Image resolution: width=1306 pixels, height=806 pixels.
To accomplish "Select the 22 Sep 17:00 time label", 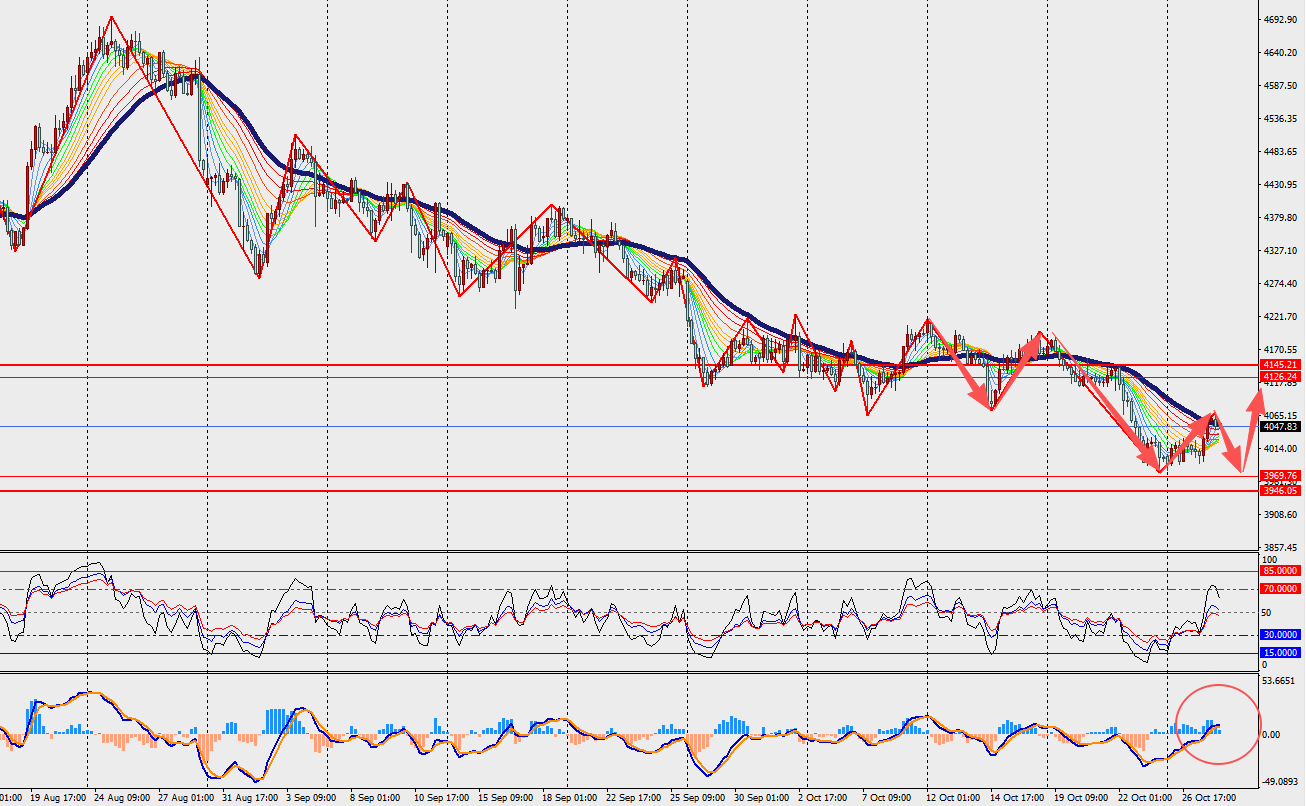I will click(x=634, y=798).
